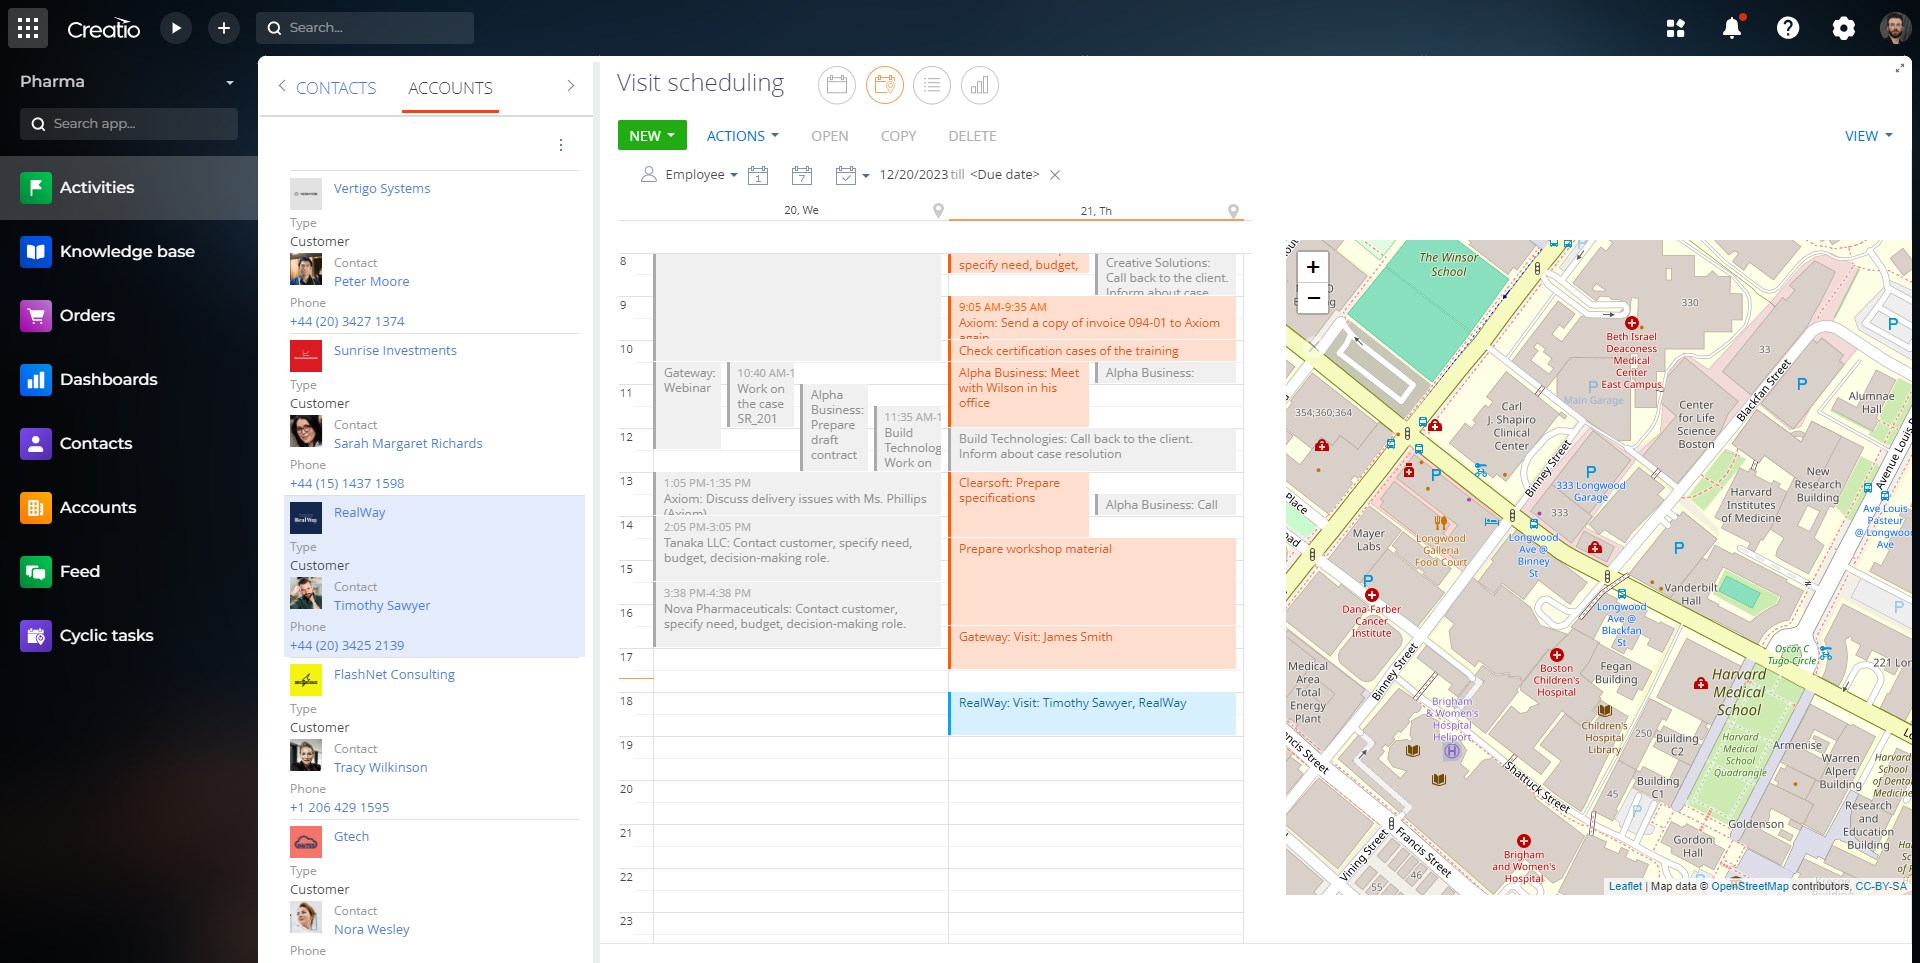The image size is (1920, 963).
Task: Select Gateway: Visit: James Smith event
Action: (x=1092, y=647)
